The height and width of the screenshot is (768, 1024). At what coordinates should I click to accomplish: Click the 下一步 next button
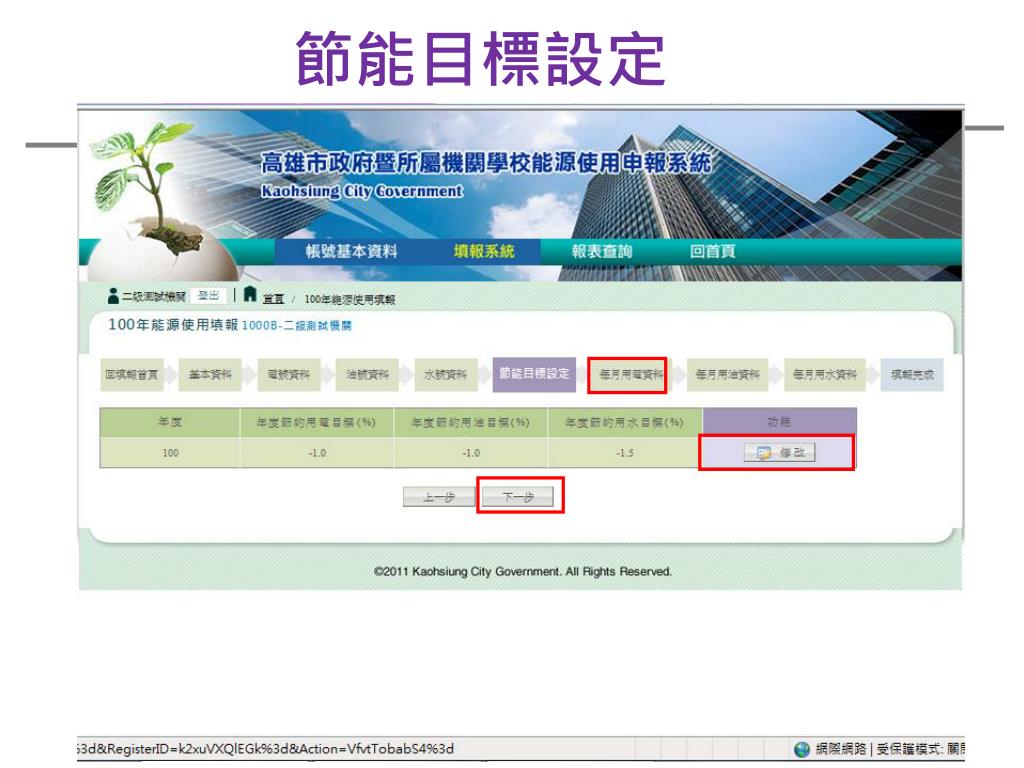pos(518,497)
